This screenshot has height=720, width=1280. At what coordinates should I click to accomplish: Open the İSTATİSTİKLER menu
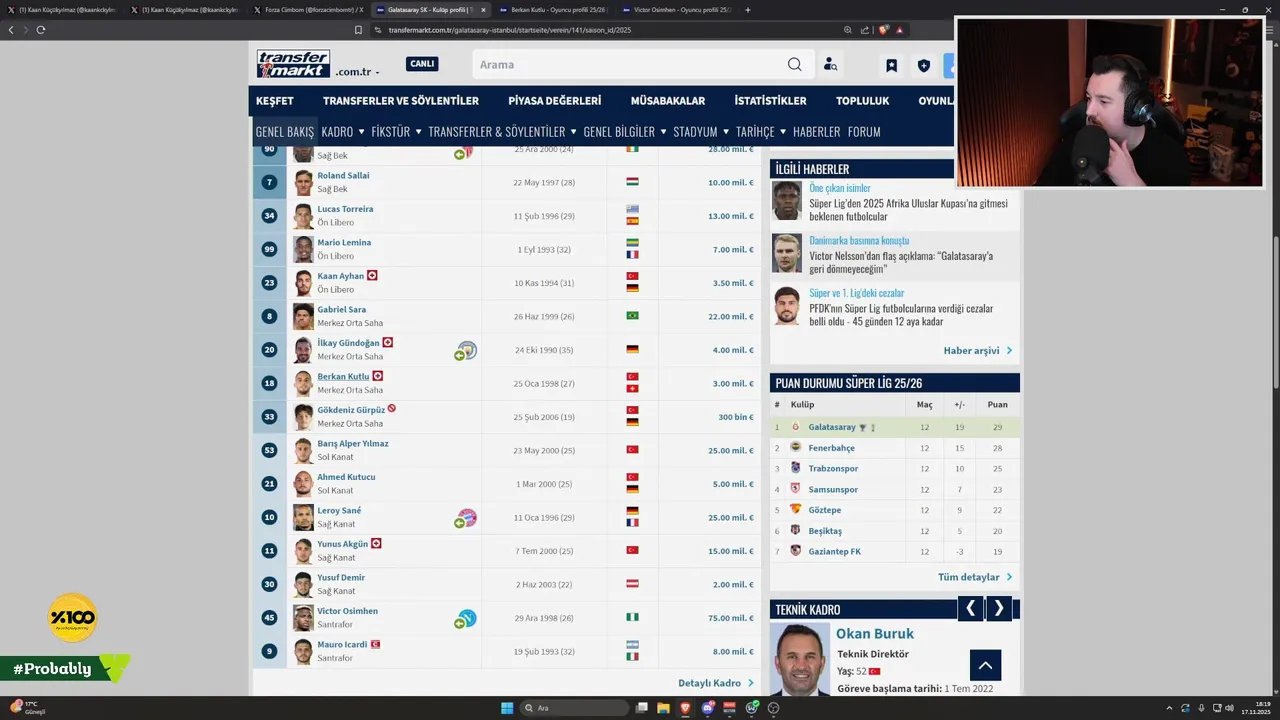pos(770,101)
